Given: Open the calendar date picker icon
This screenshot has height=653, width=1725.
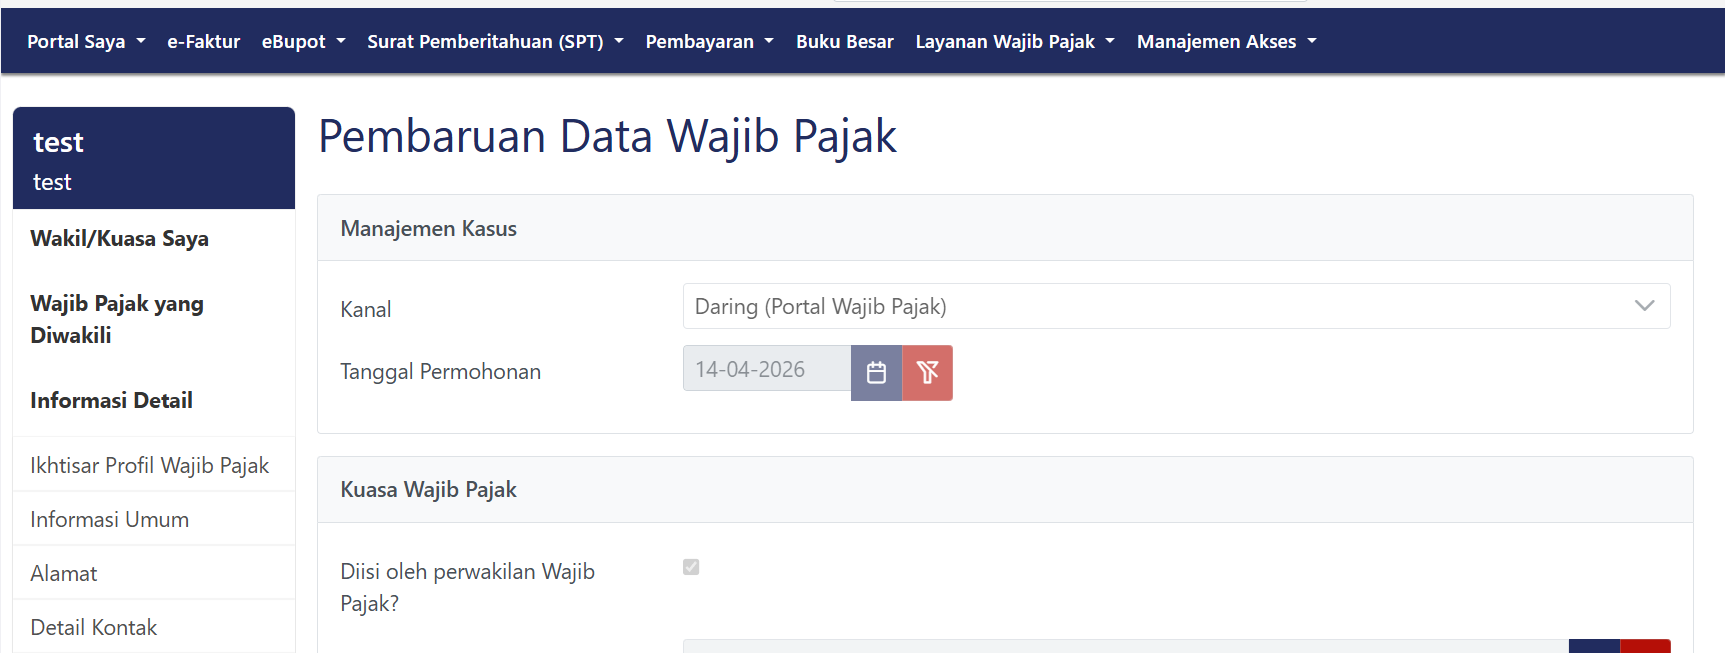Looking at the screenshot, I should [876, 373].
